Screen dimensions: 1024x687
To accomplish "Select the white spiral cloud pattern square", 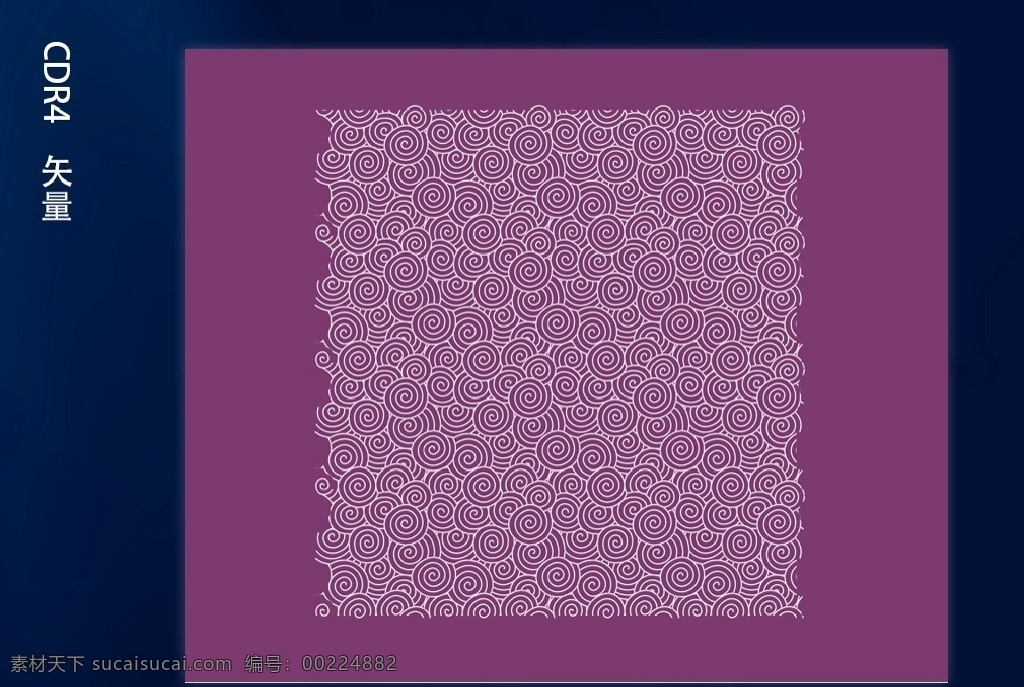I will (x=560, y=362).
